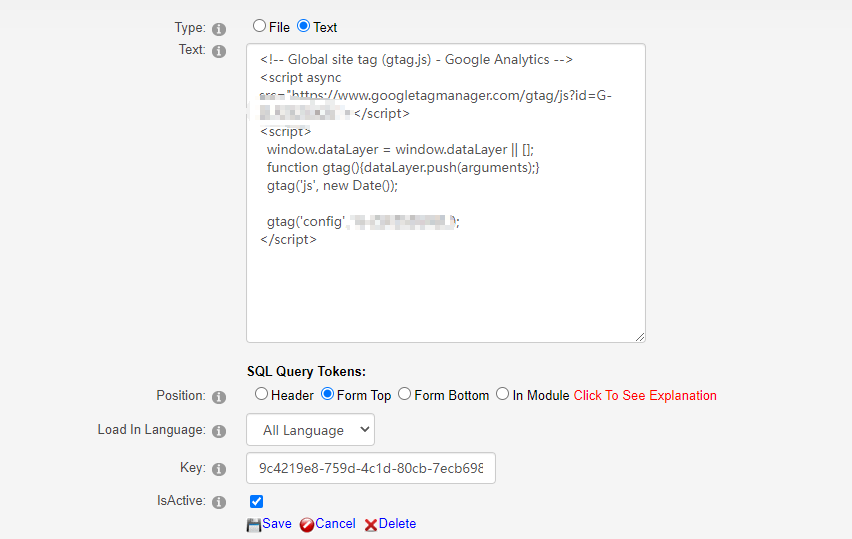Screen dimensions: 852x539
Task: Uncheck the IsActive checkbox
Action: [256, 502]
